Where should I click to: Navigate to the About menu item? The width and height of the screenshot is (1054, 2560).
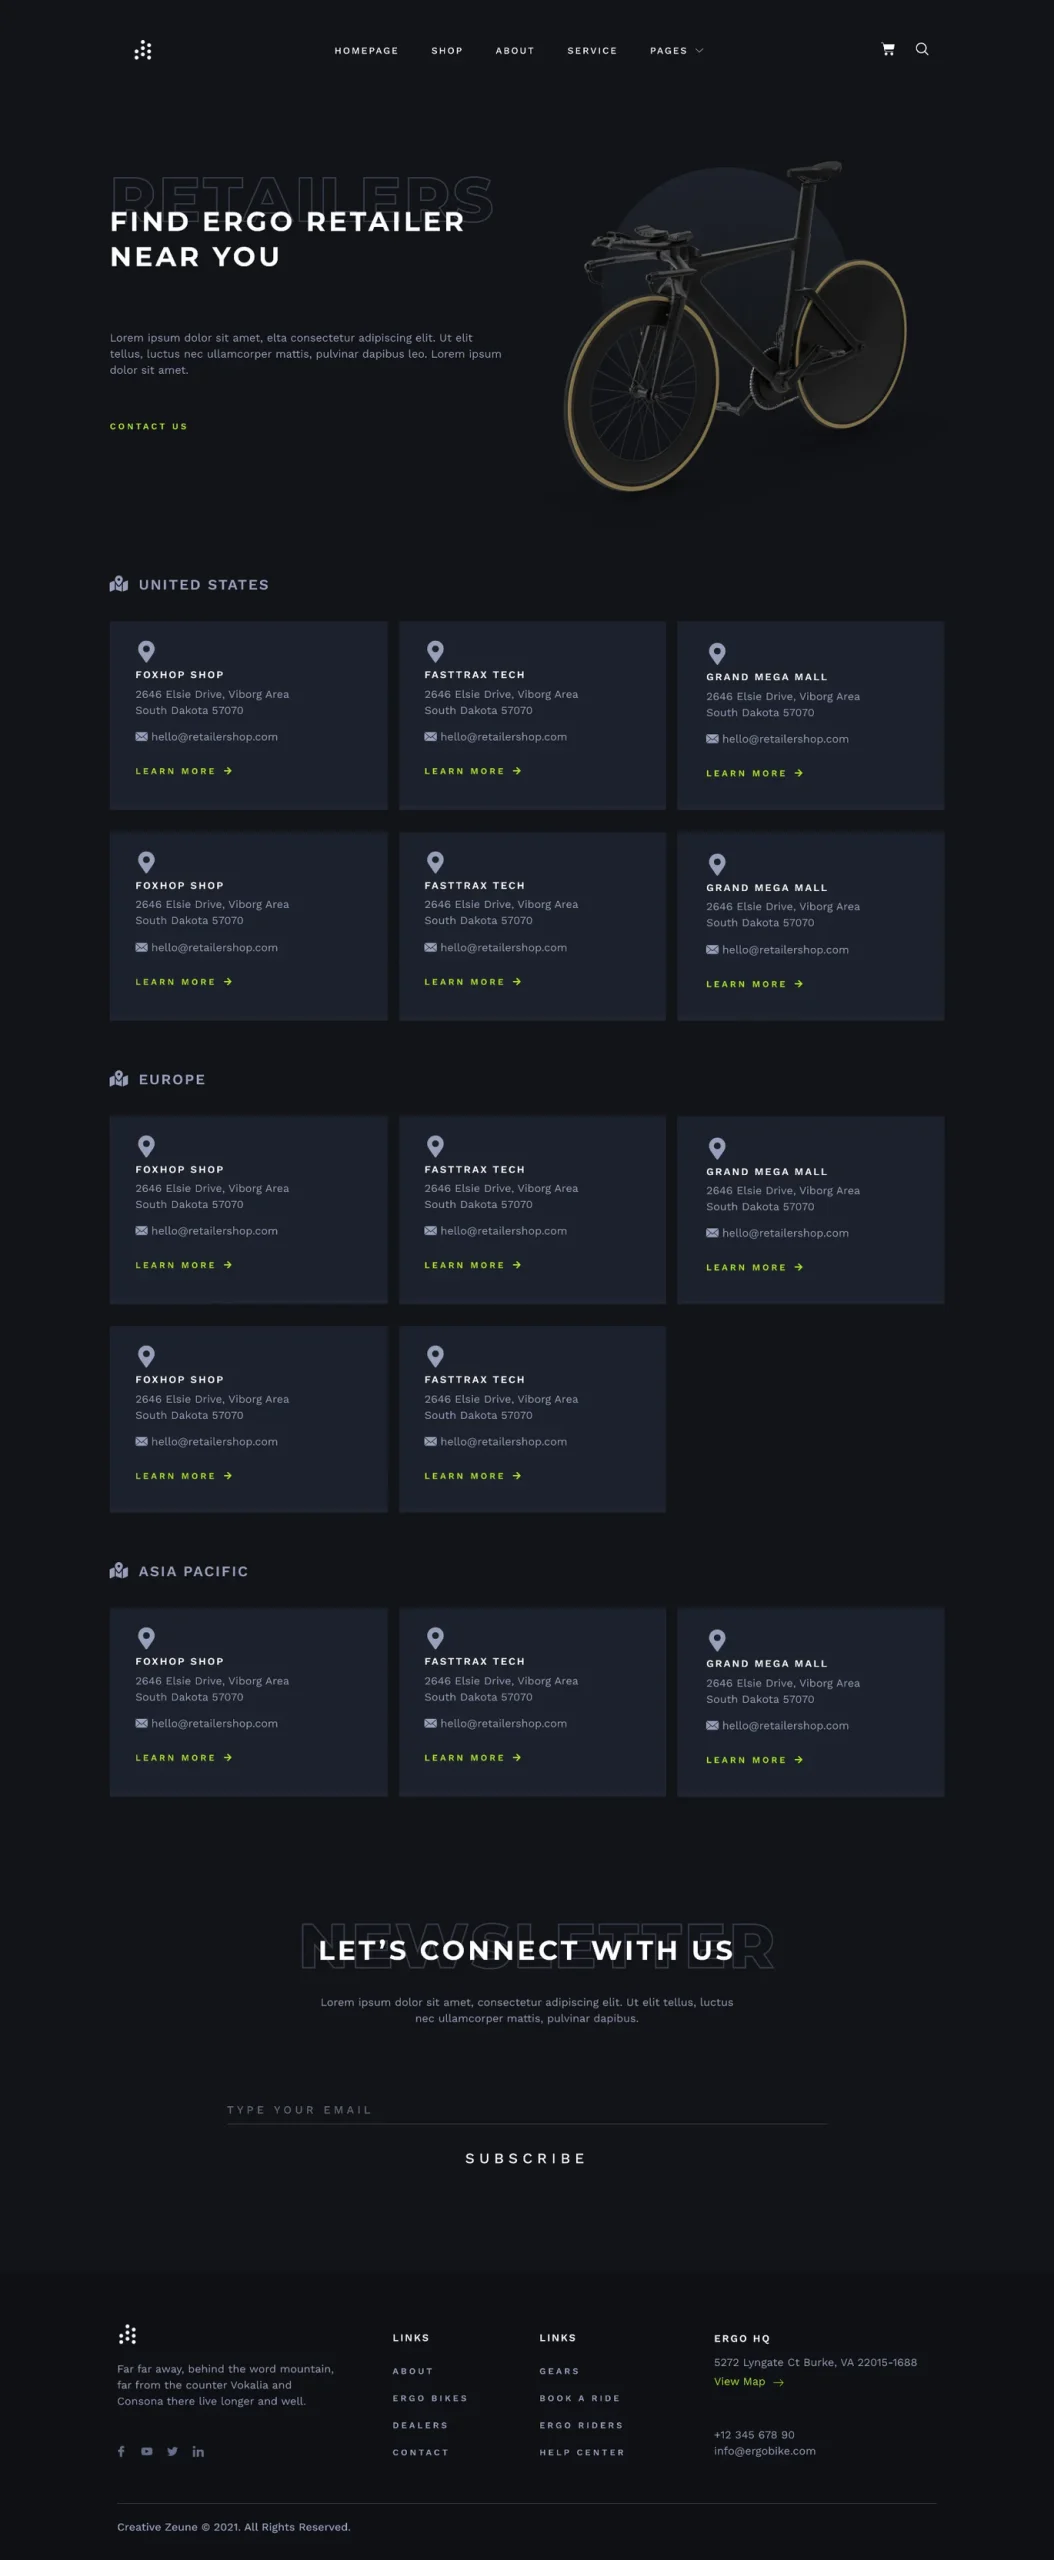515,51
